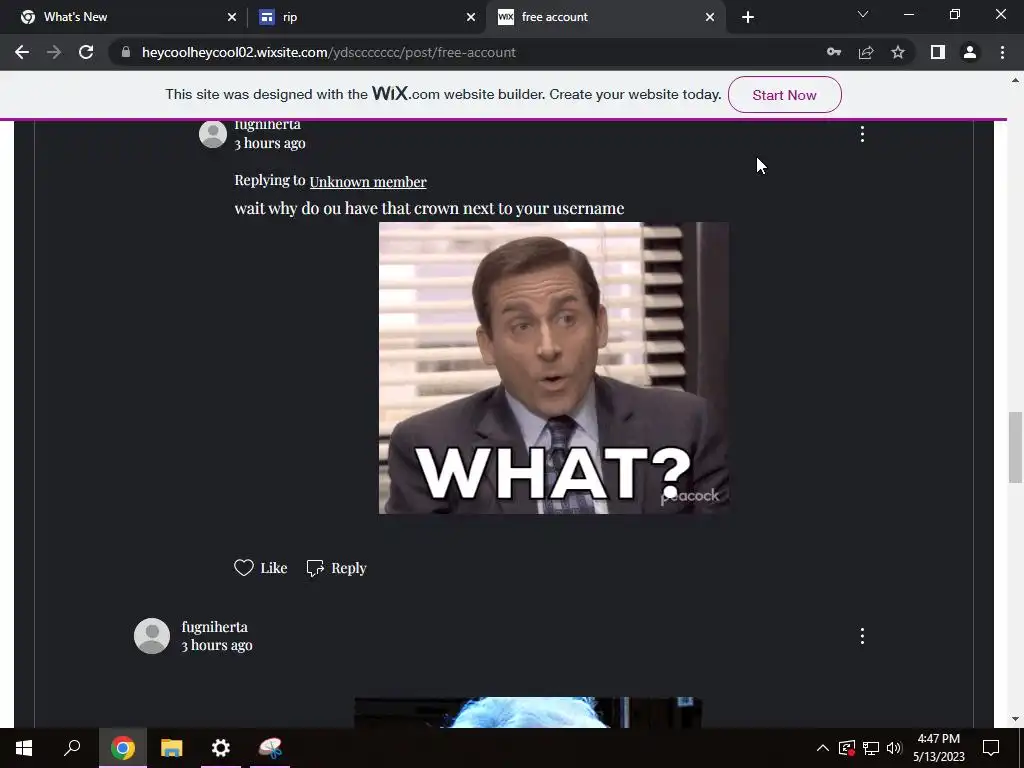Viewport: 1024px width, 768px height.
Task: Expand the tab search chevron
Action: 863,14
